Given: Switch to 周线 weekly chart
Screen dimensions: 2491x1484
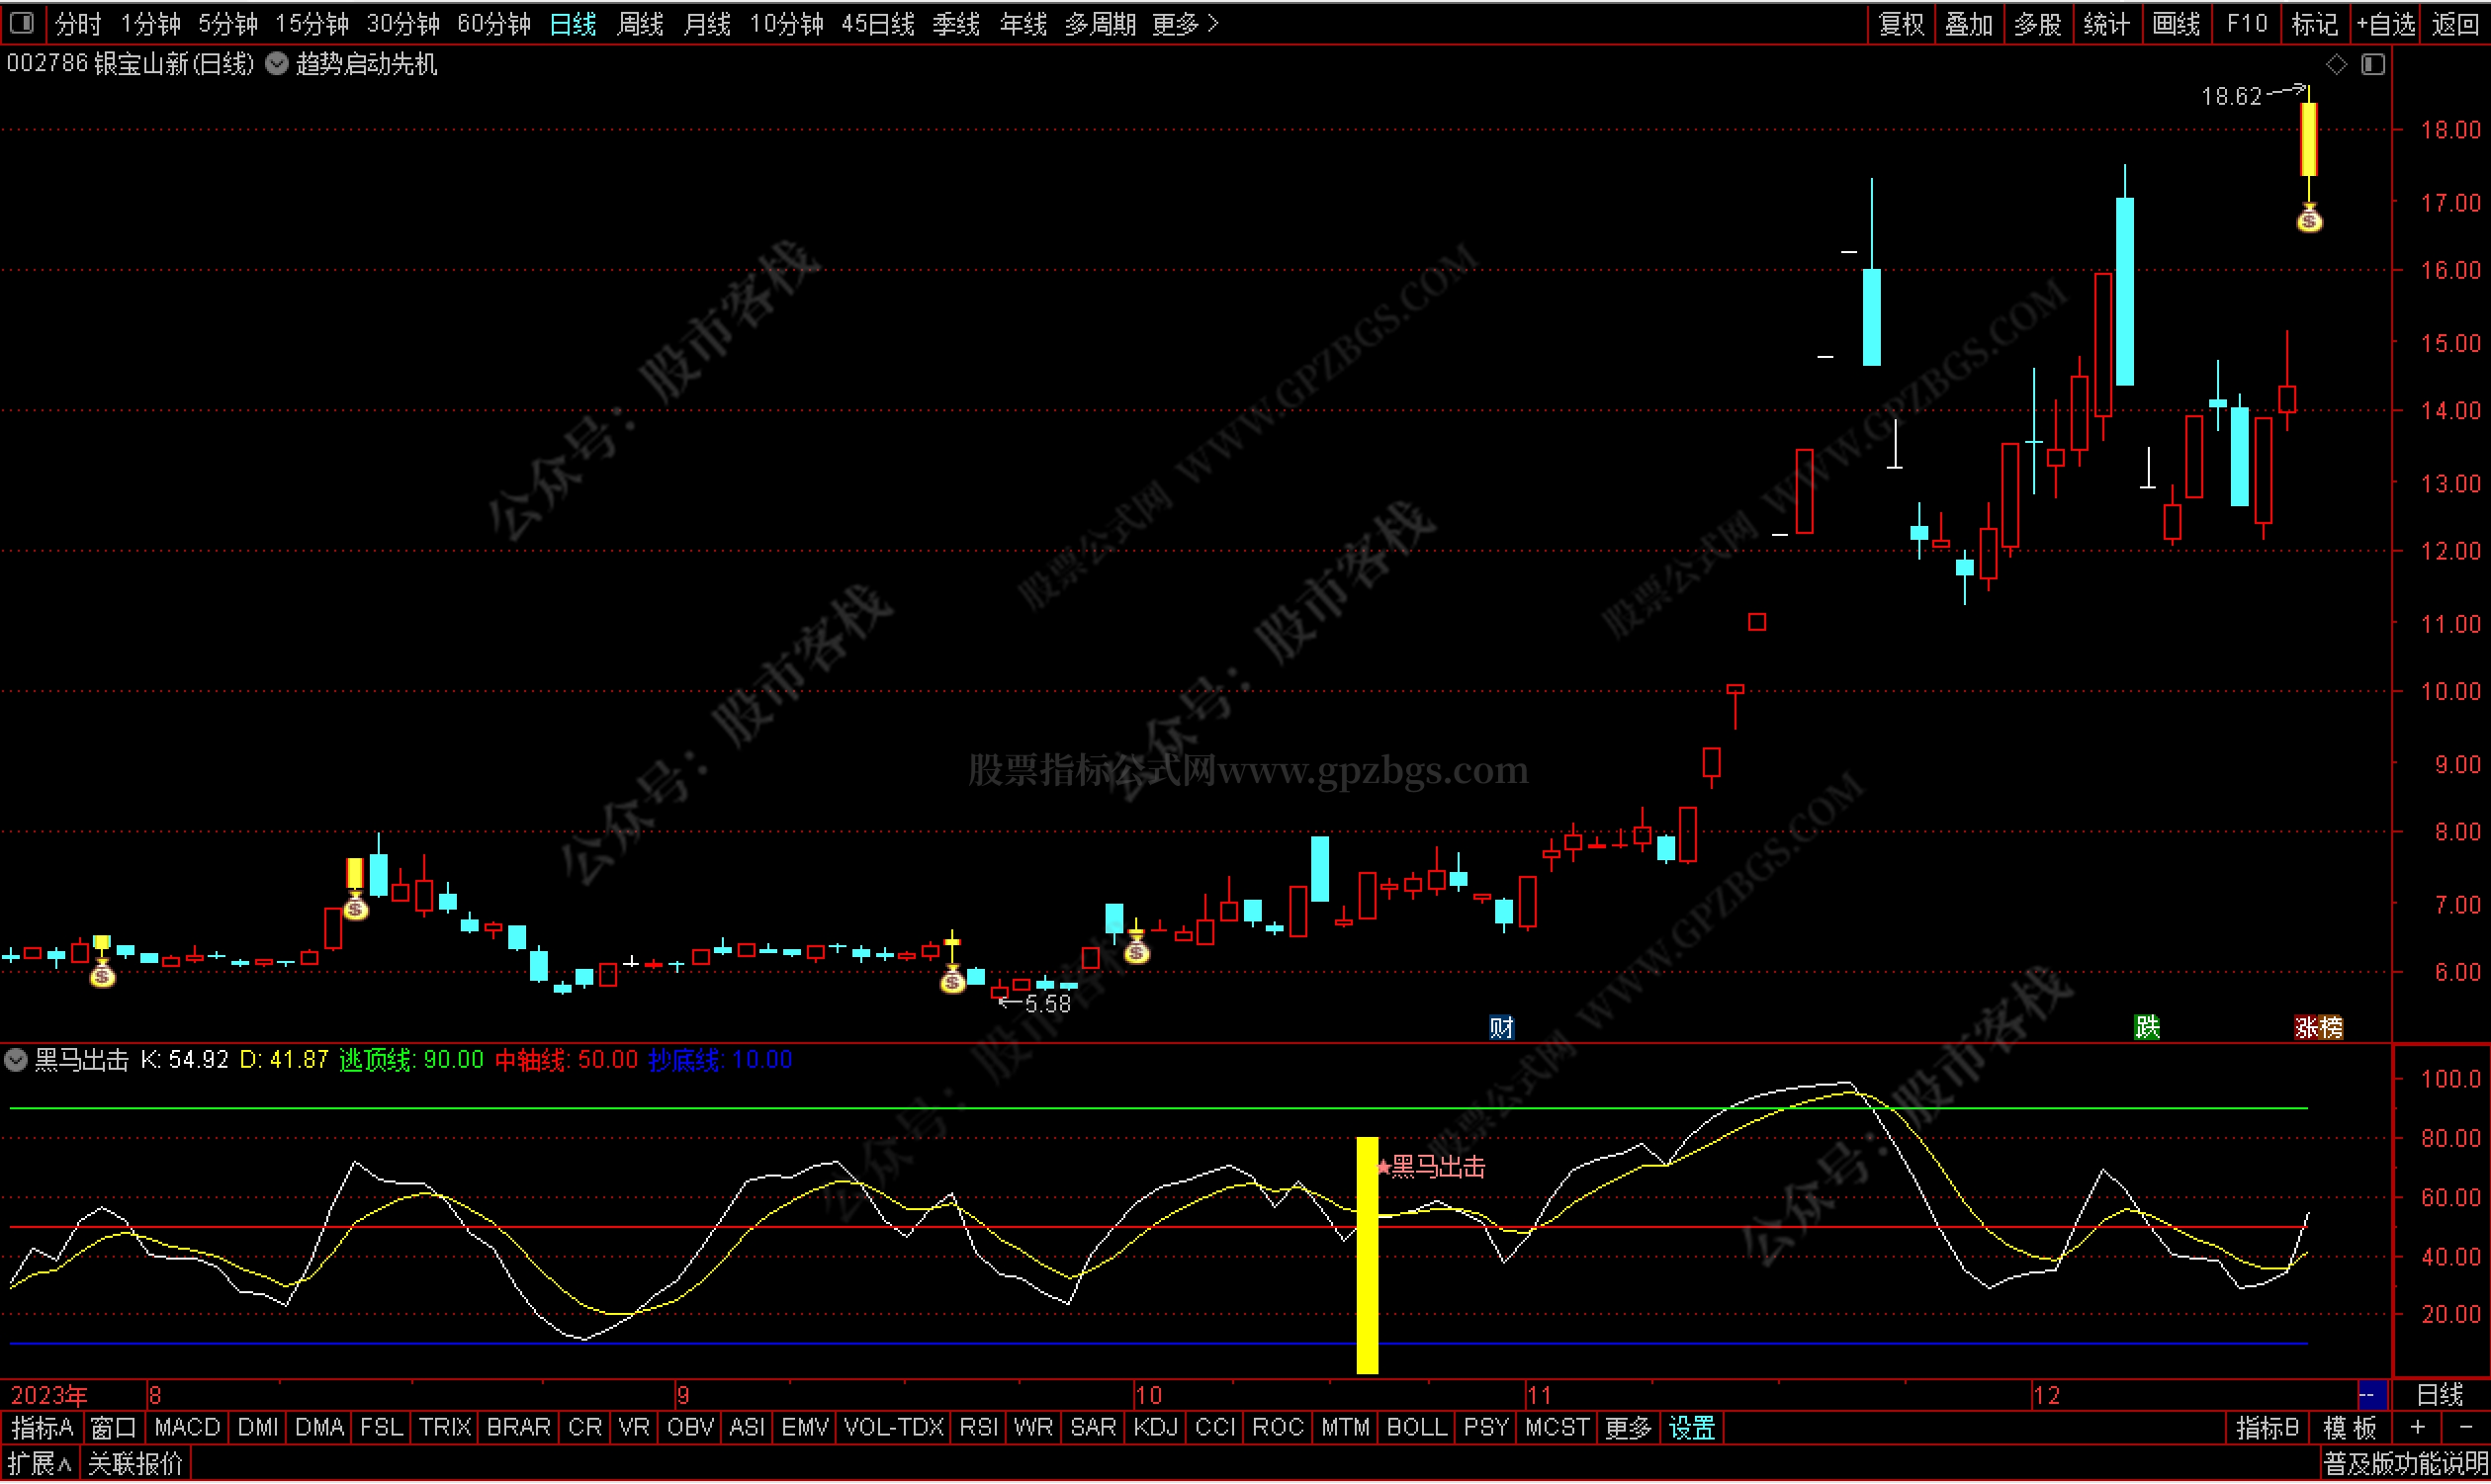Looking at the screenshot, I should (x=640, y=23).
